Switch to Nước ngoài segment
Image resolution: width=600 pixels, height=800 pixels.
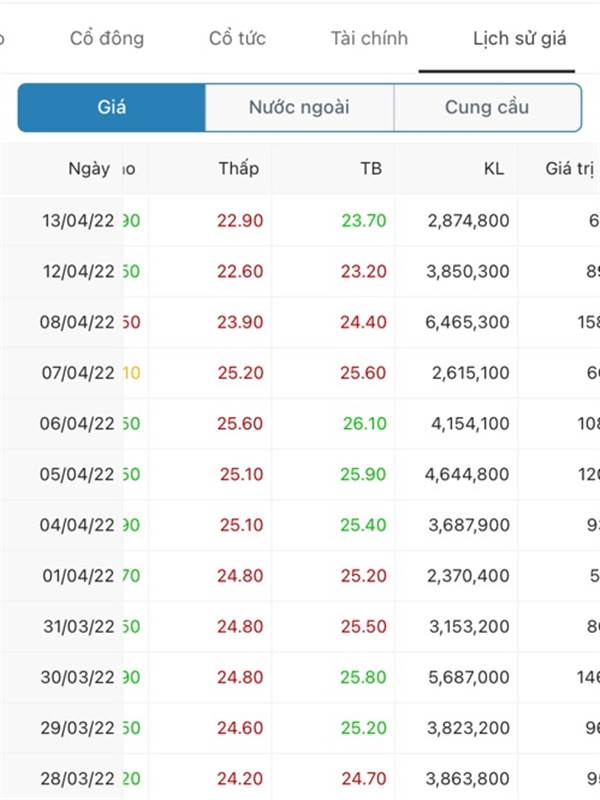pos(299,108)
